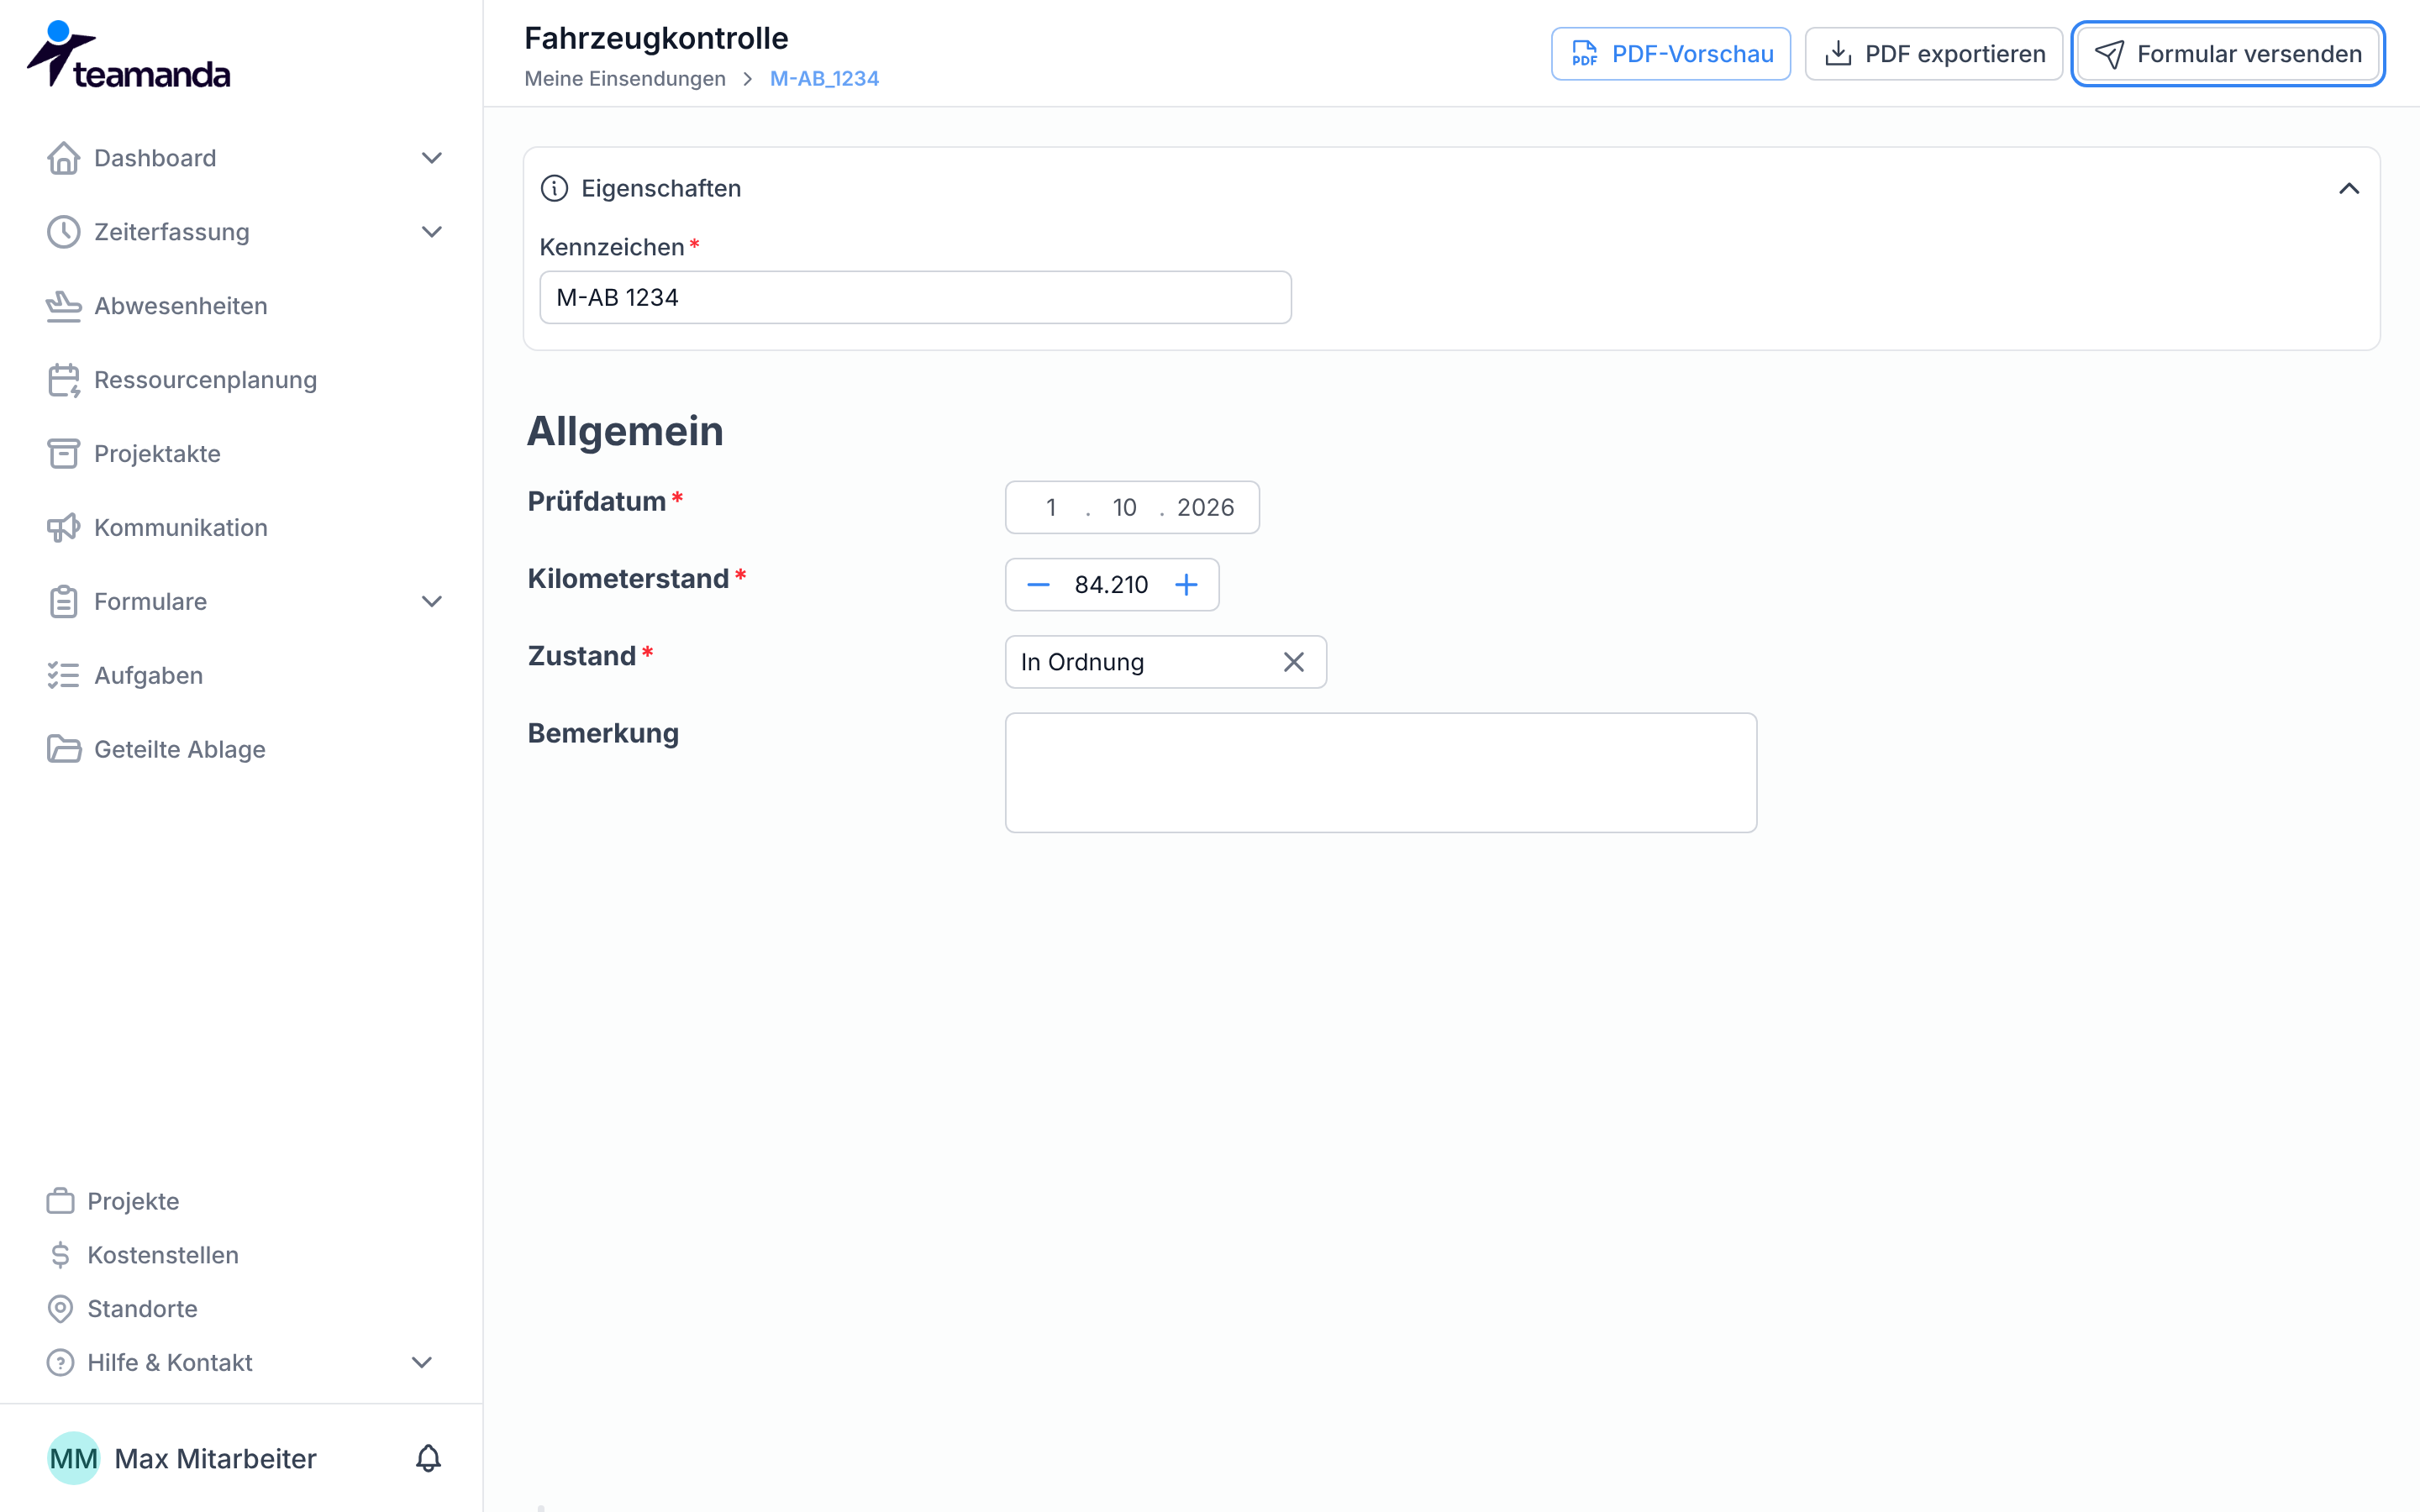The width and height of the screenshot is (2420, 1512).
Task: Go back to Meine Einsendungen
Action: pyautogui.click(x=625, y=79)
